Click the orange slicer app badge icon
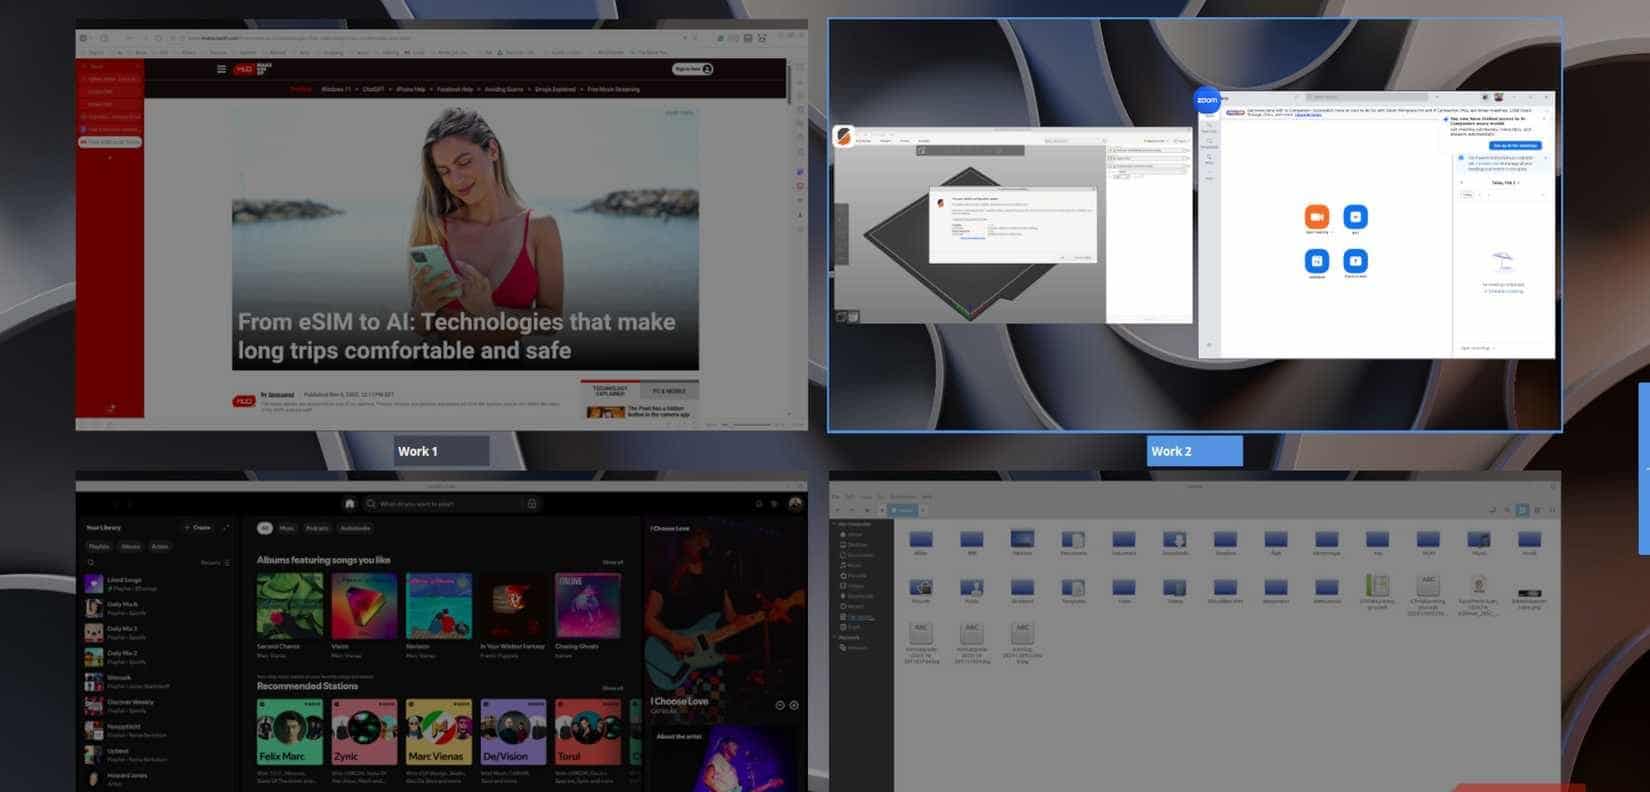 tap(844, 135)
